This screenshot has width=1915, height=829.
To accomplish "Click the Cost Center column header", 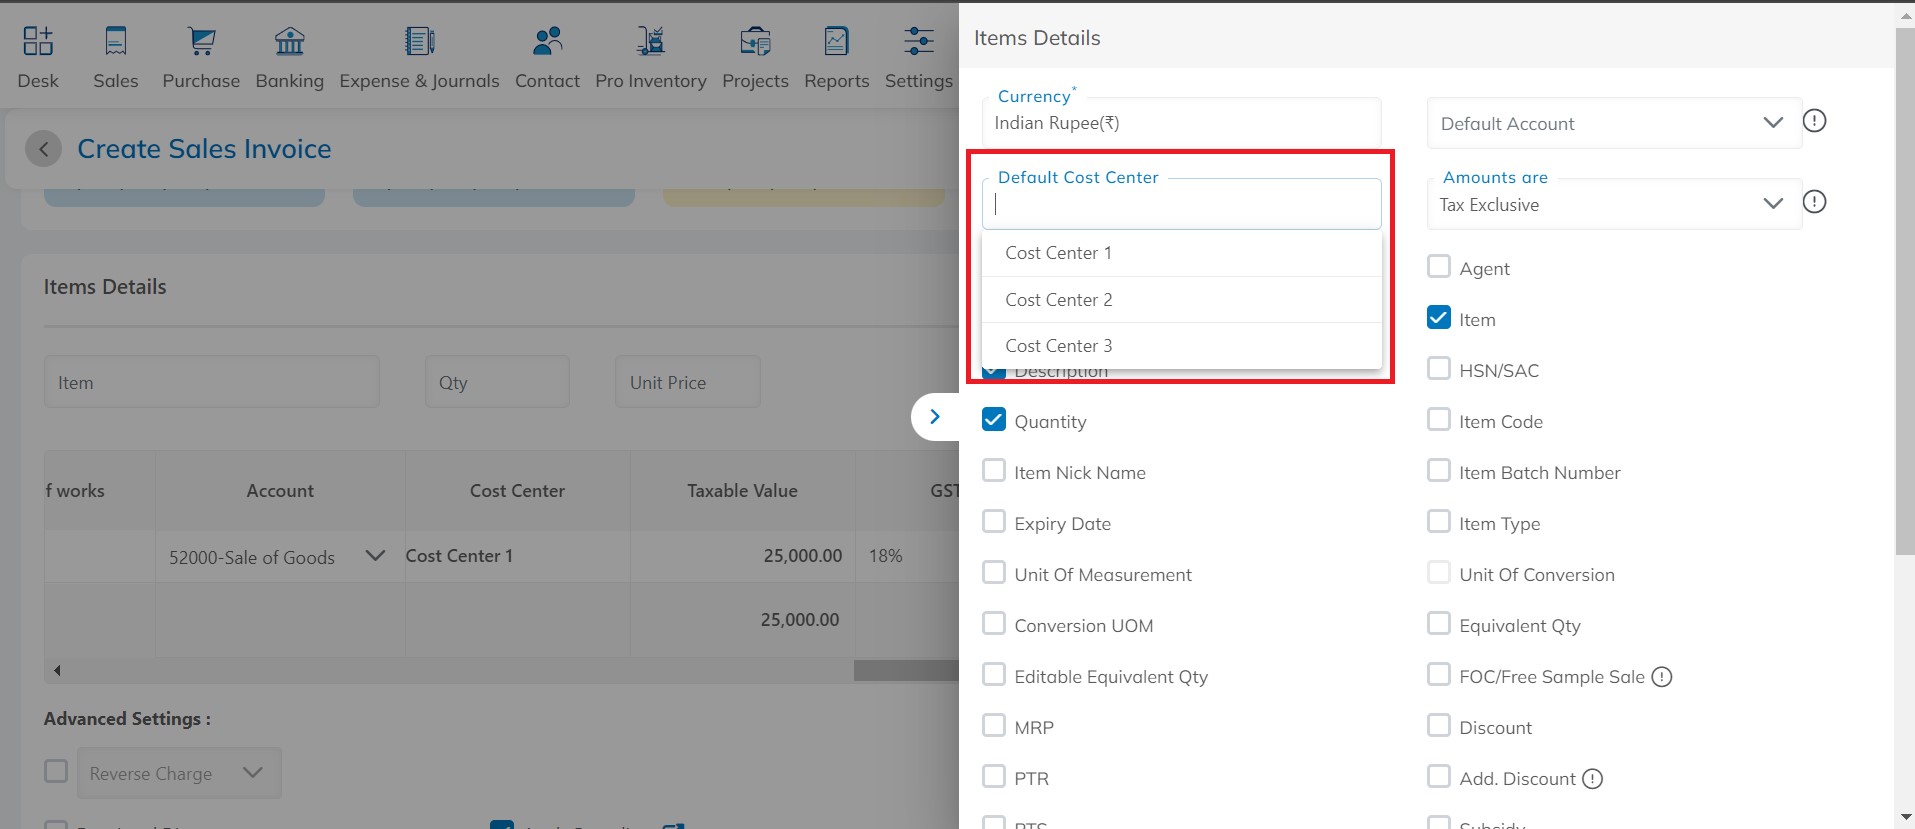I will pos(518,491).
